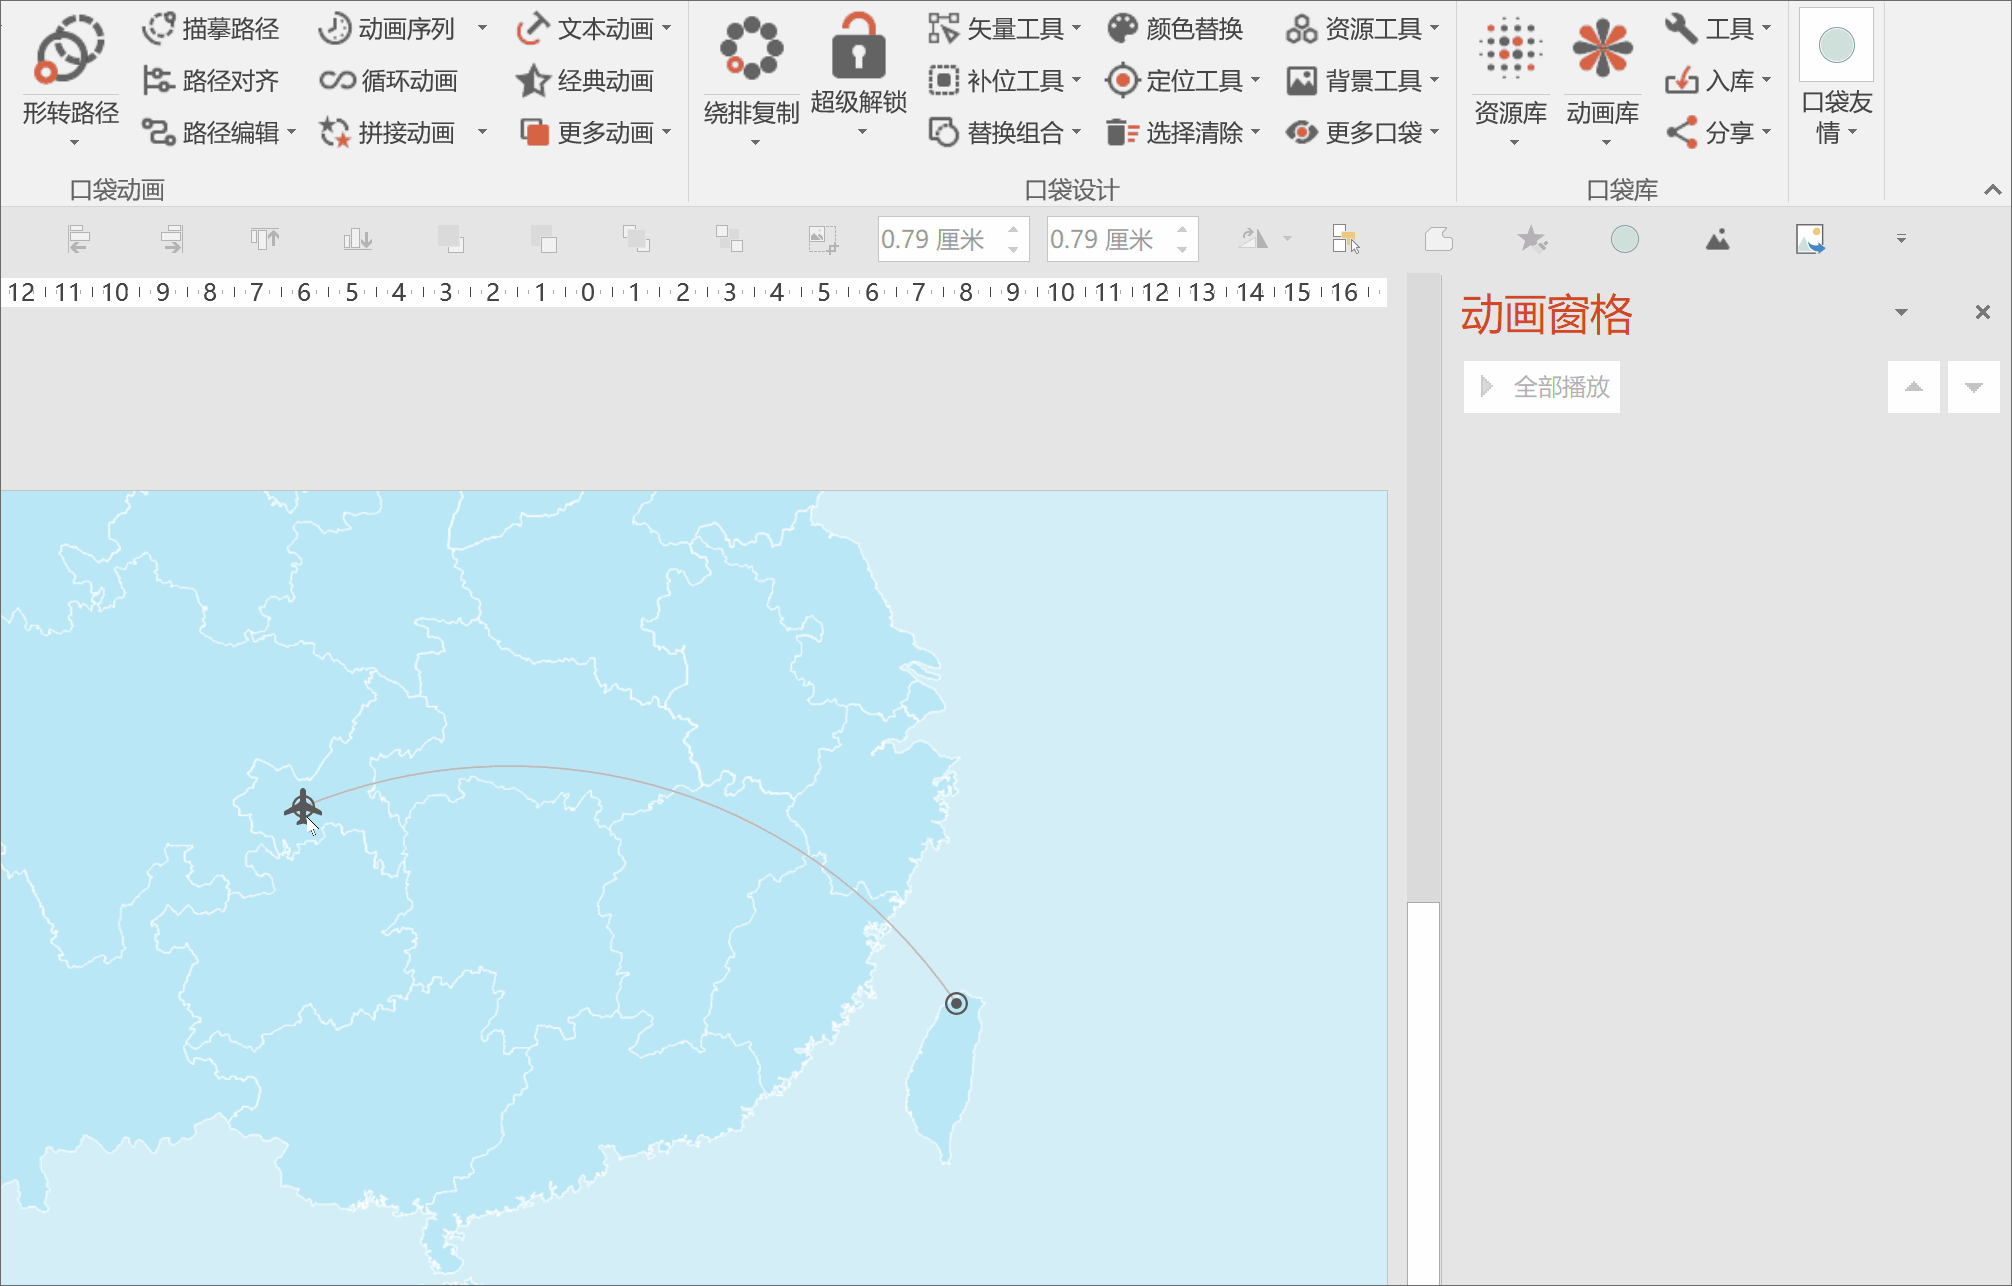
Task: Click the send-backward toolbar icon
Action: [x=543, y=239]
